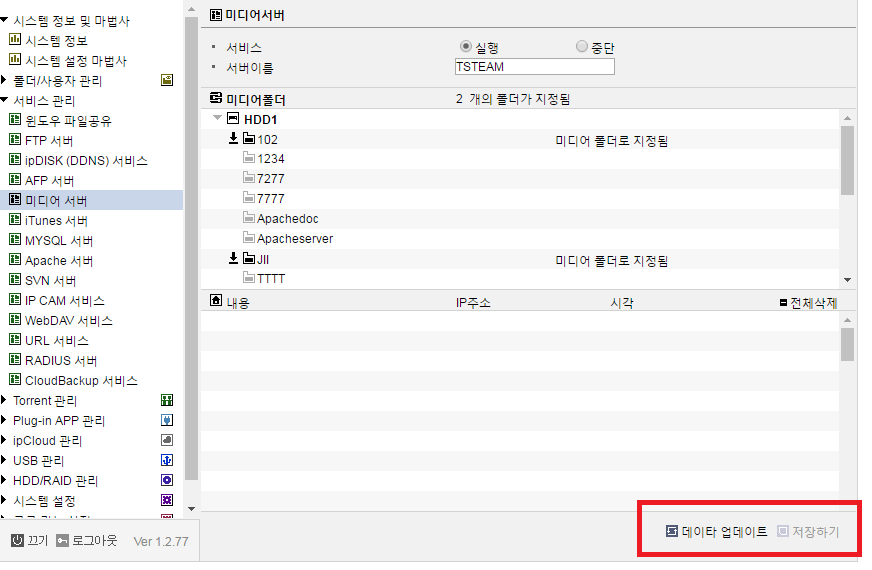Click the HDD/RAID 관리 disk icon
The height and width of the screenshot is (570, 872).
pyautogui.click(x=167, y=480)
